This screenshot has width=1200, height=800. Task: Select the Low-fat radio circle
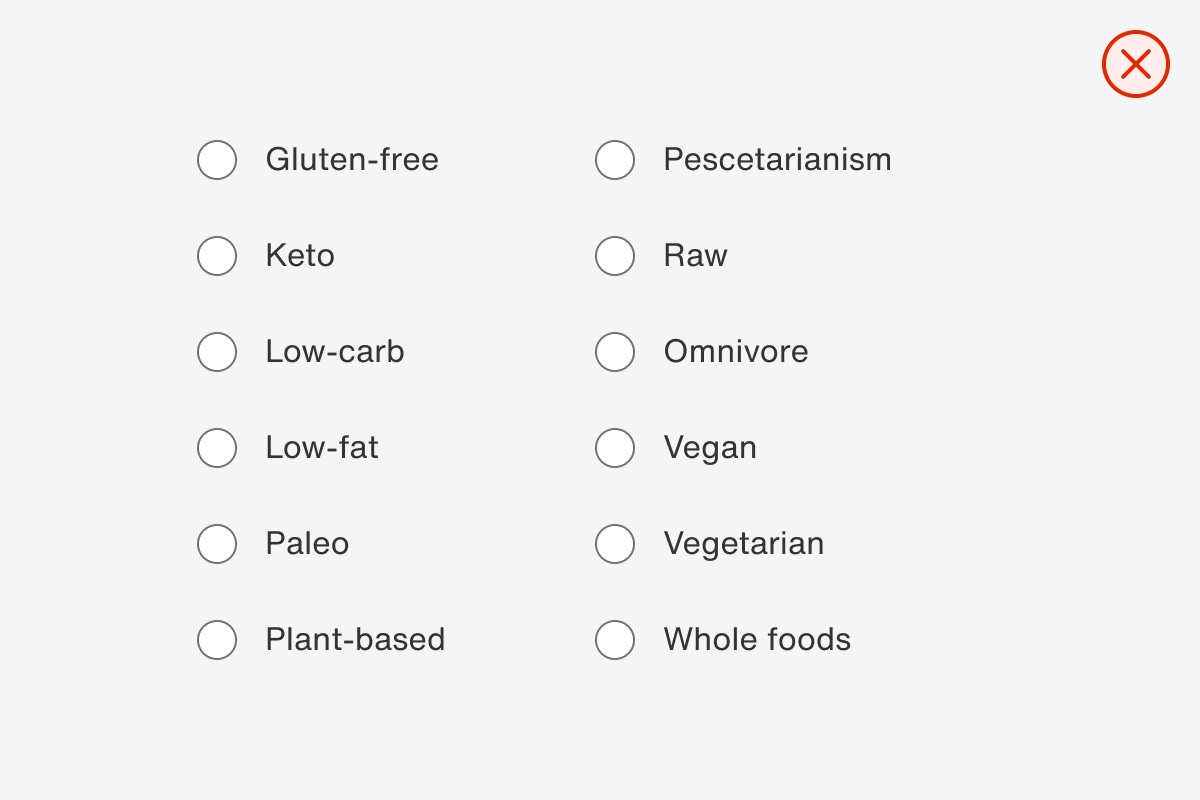217,448
